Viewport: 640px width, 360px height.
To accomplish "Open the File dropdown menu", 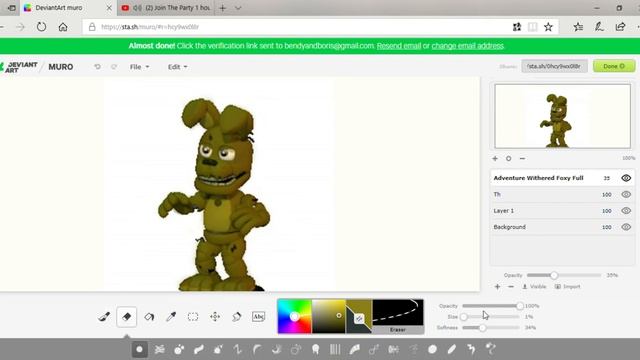I will 139,67.
